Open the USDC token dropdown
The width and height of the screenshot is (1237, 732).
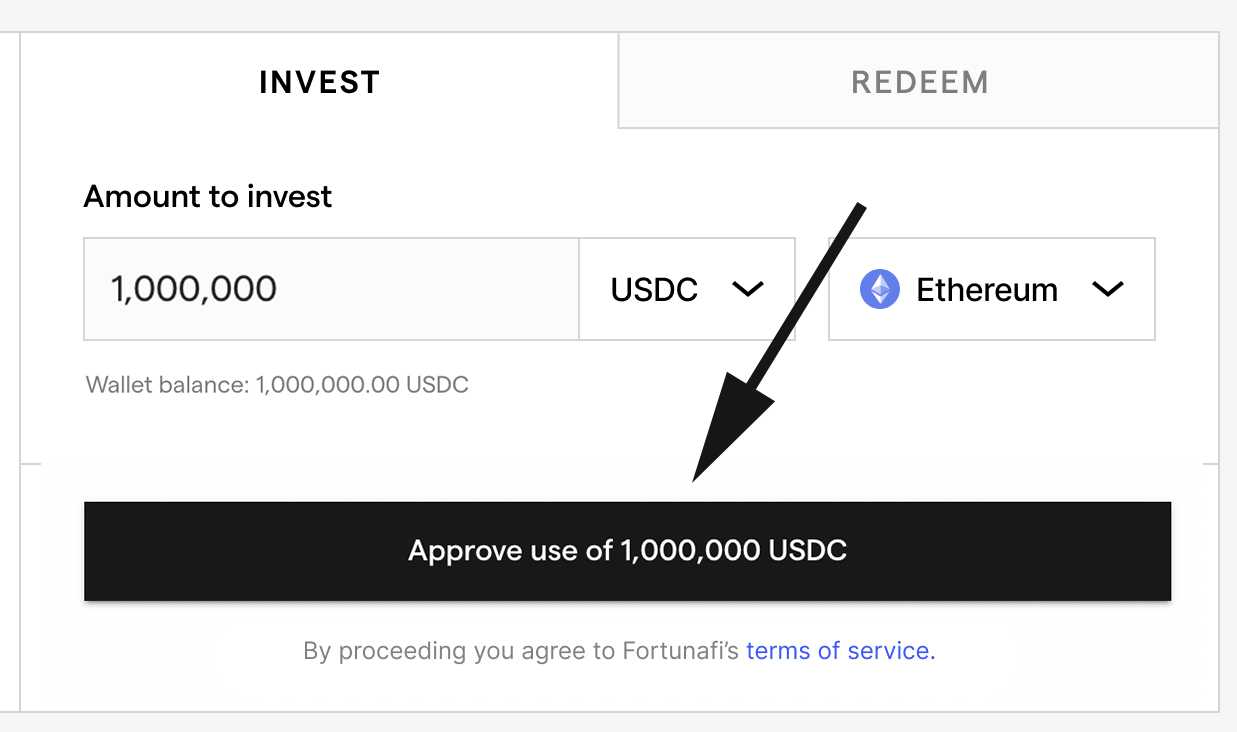(686, 289)
